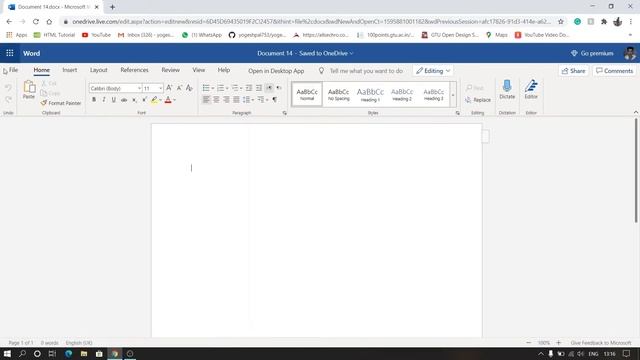Image resolution: width=640 pixels, height=360 pixels.
Task: Click the Redo arrow icon
Action: 8,99
